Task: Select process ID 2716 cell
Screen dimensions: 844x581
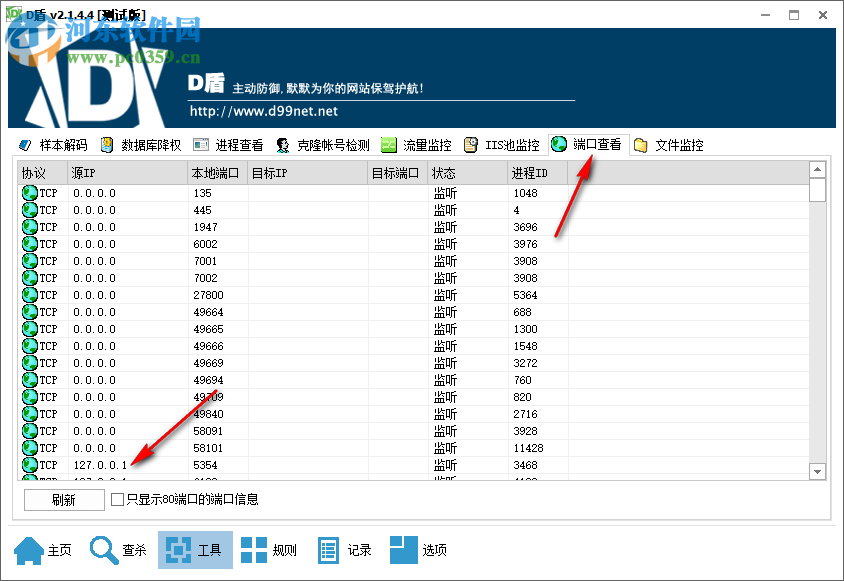Action: click(x=525, y=414)
